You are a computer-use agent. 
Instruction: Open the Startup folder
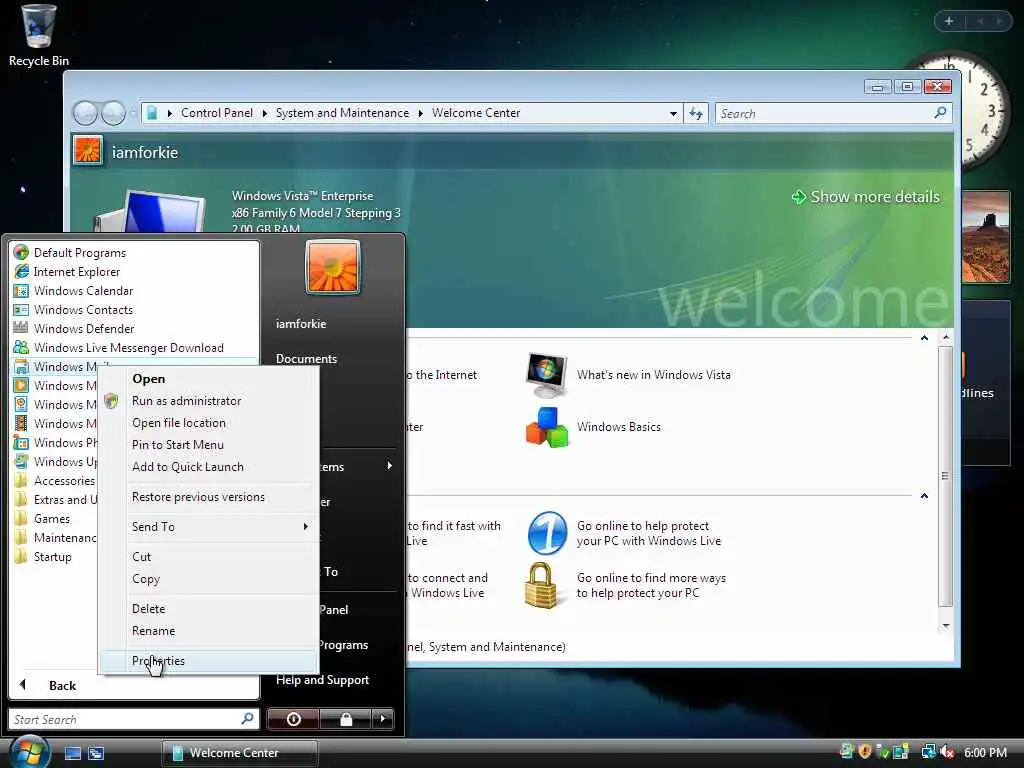(x=52, y=556)
